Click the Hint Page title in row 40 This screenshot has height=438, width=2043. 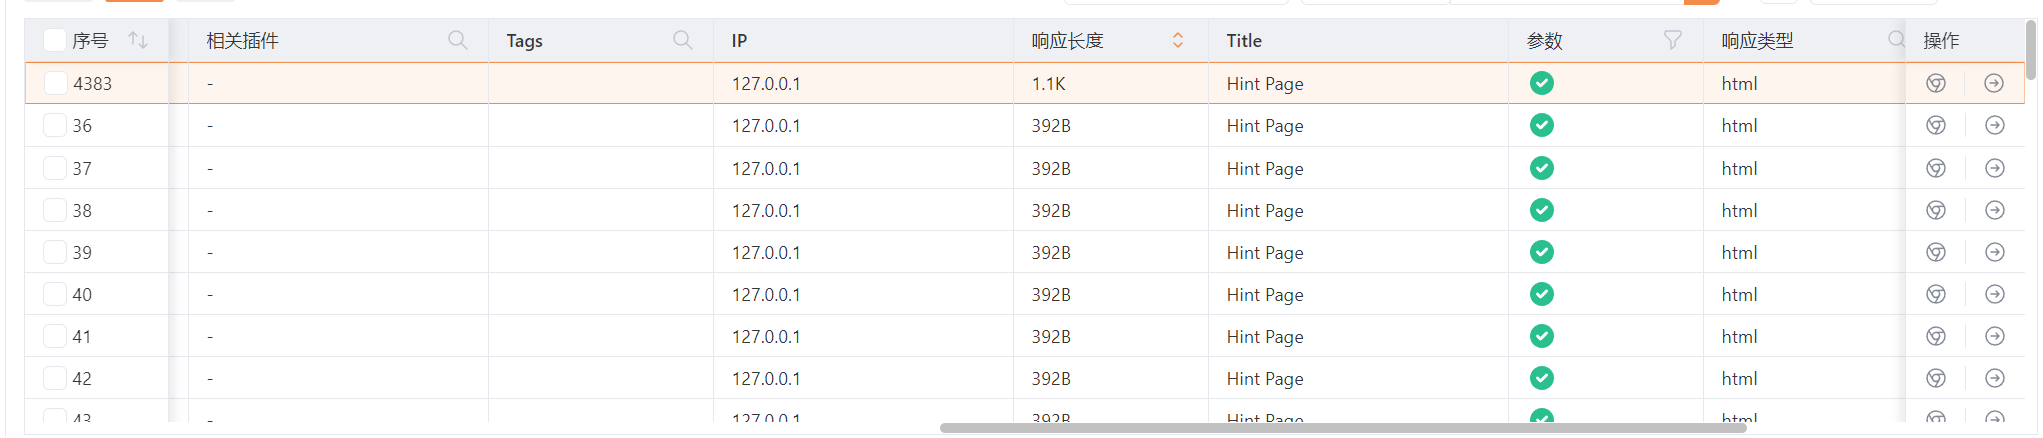point(1264,295)
